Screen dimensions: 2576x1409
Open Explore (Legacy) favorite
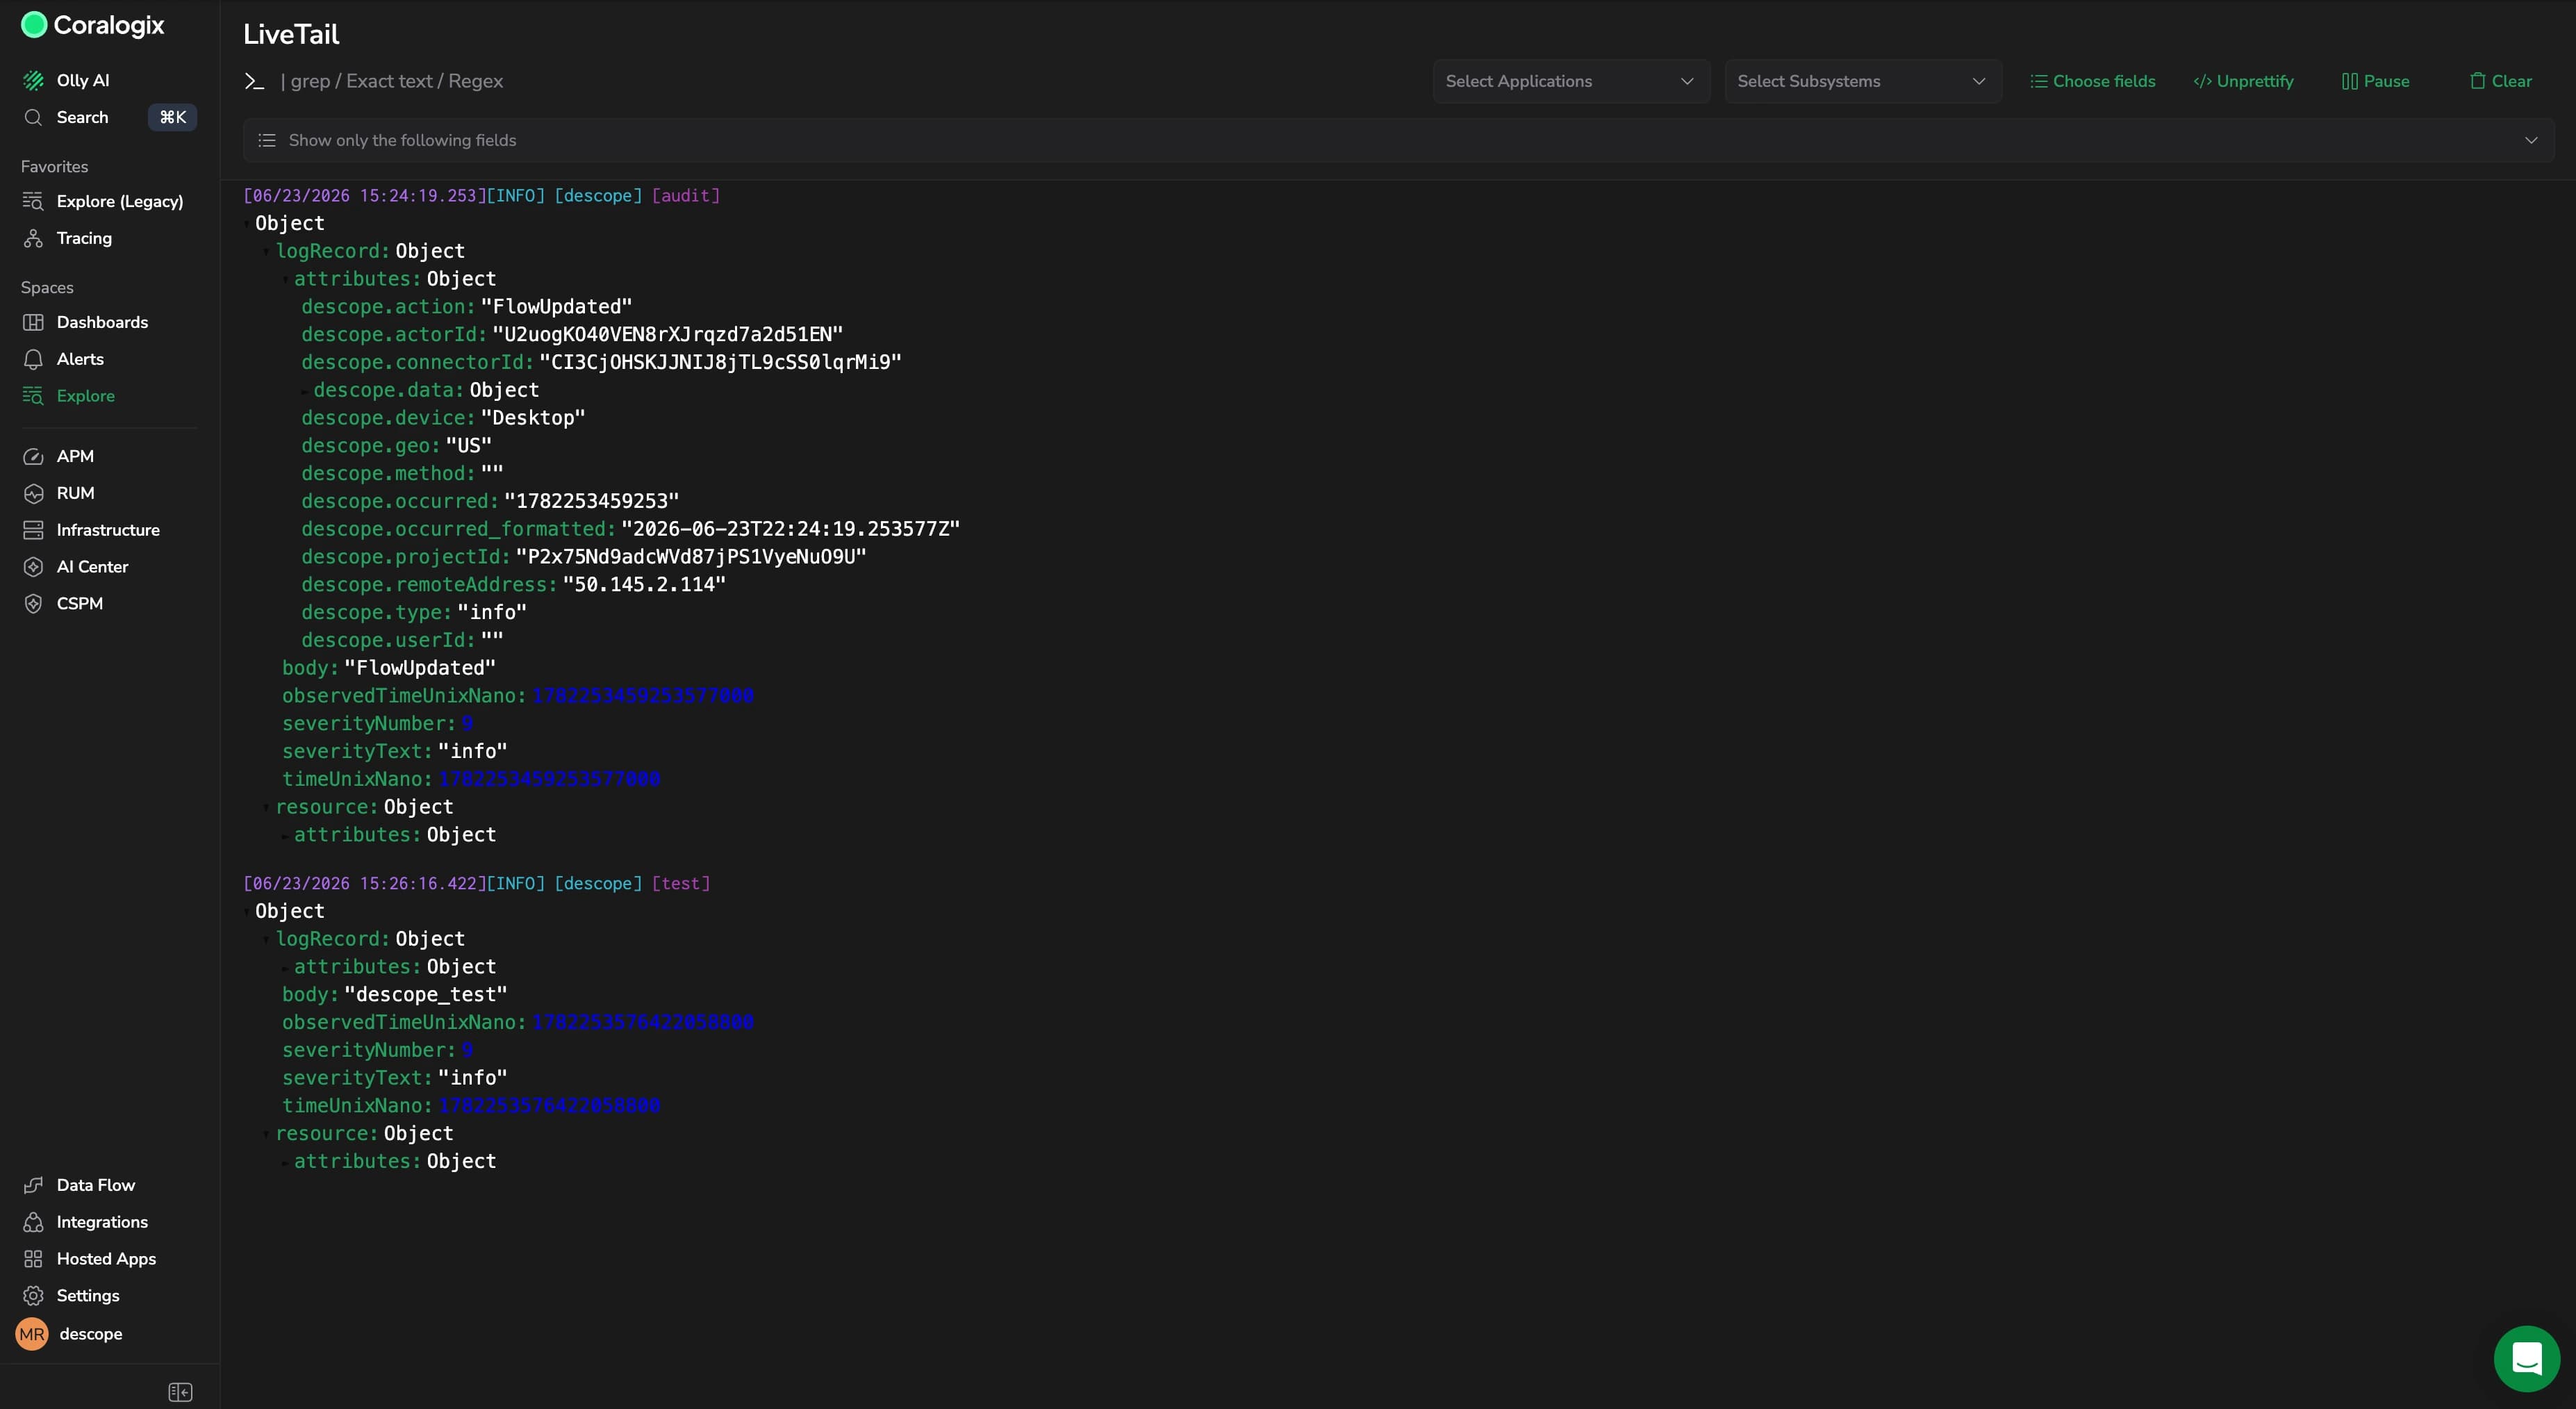click(x=120, y=201)
